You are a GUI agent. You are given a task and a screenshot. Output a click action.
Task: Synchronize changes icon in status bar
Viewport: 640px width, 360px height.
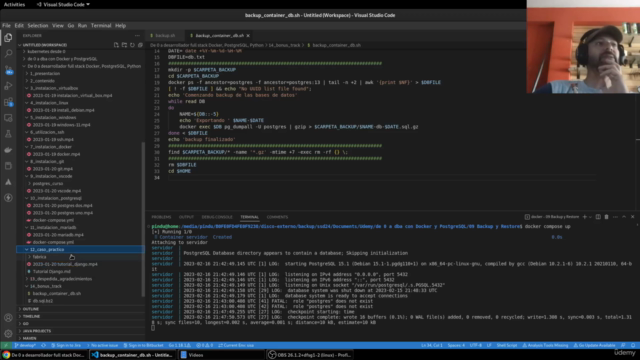[43, 345]
